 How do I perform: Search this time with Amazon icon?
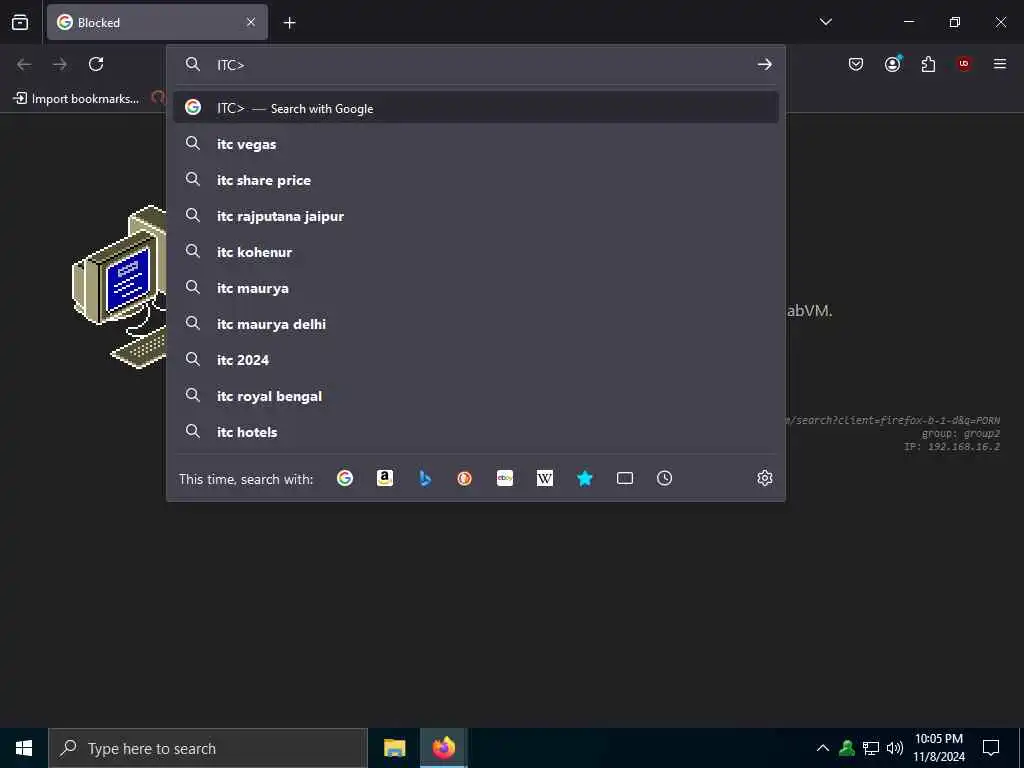(x=385, y=479)
